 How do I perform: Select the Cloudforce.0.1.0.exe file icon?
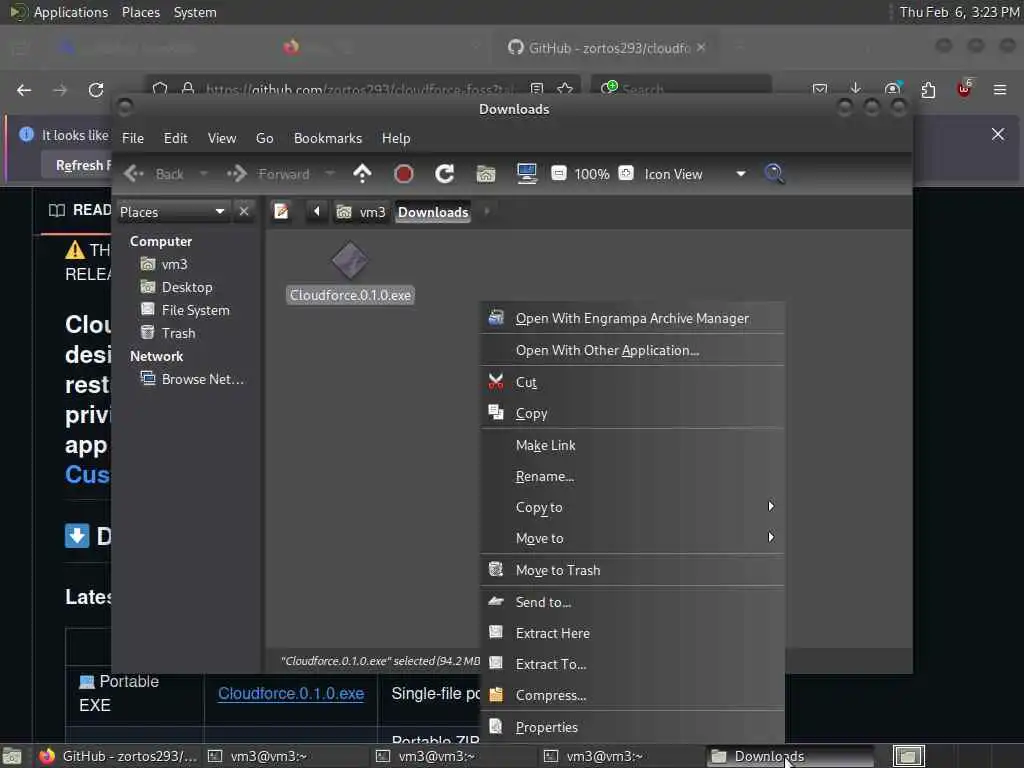coord(350,261)
